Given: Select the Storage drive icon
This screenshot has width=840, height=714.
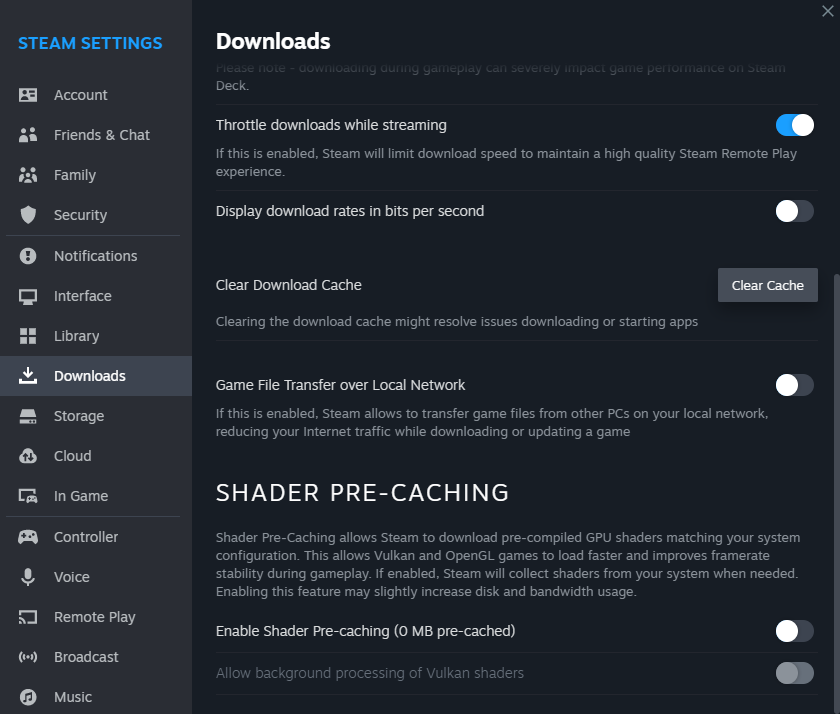Looking at the screenshot, I should [28, 416].
